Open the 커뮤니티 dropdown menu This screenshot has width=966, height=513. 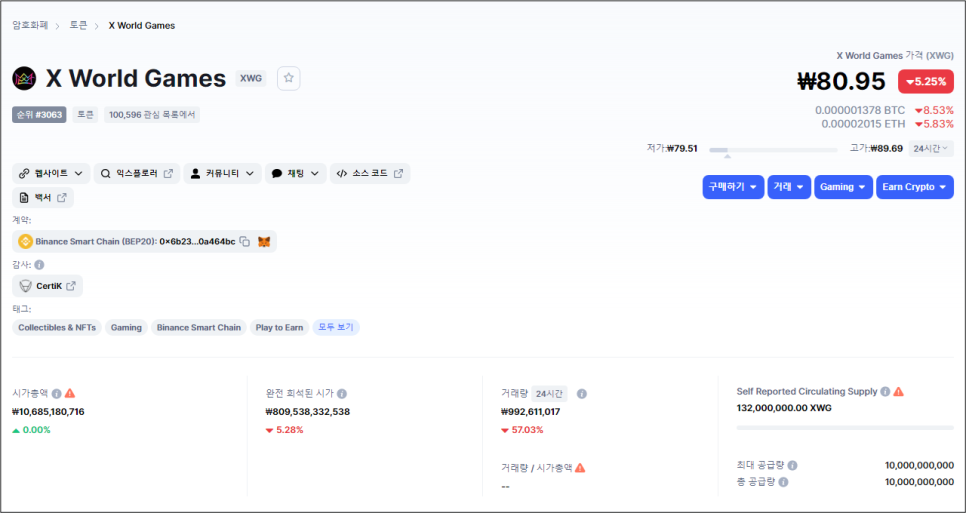click(222, 174)
